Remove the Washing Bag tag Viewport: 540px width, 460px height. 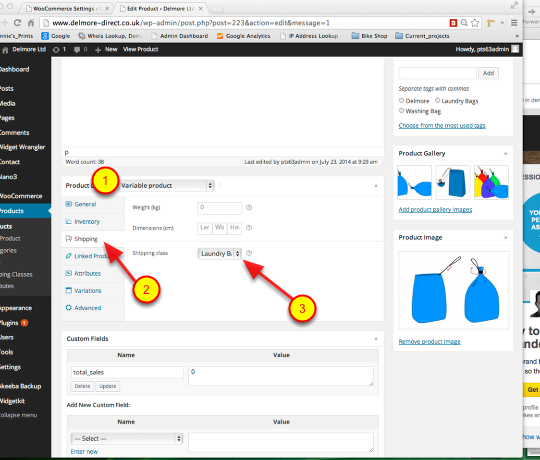coord(401,111)
